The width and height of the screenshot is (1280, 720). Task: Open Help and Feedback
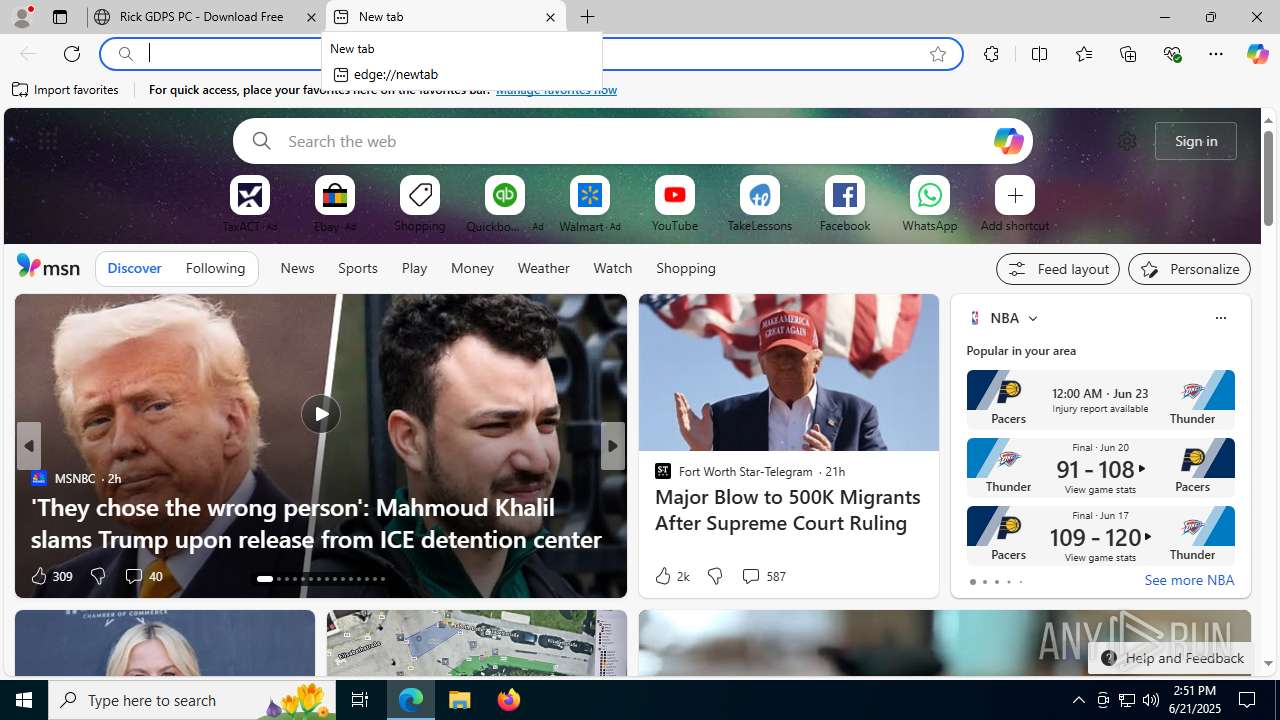point(1173,658)
